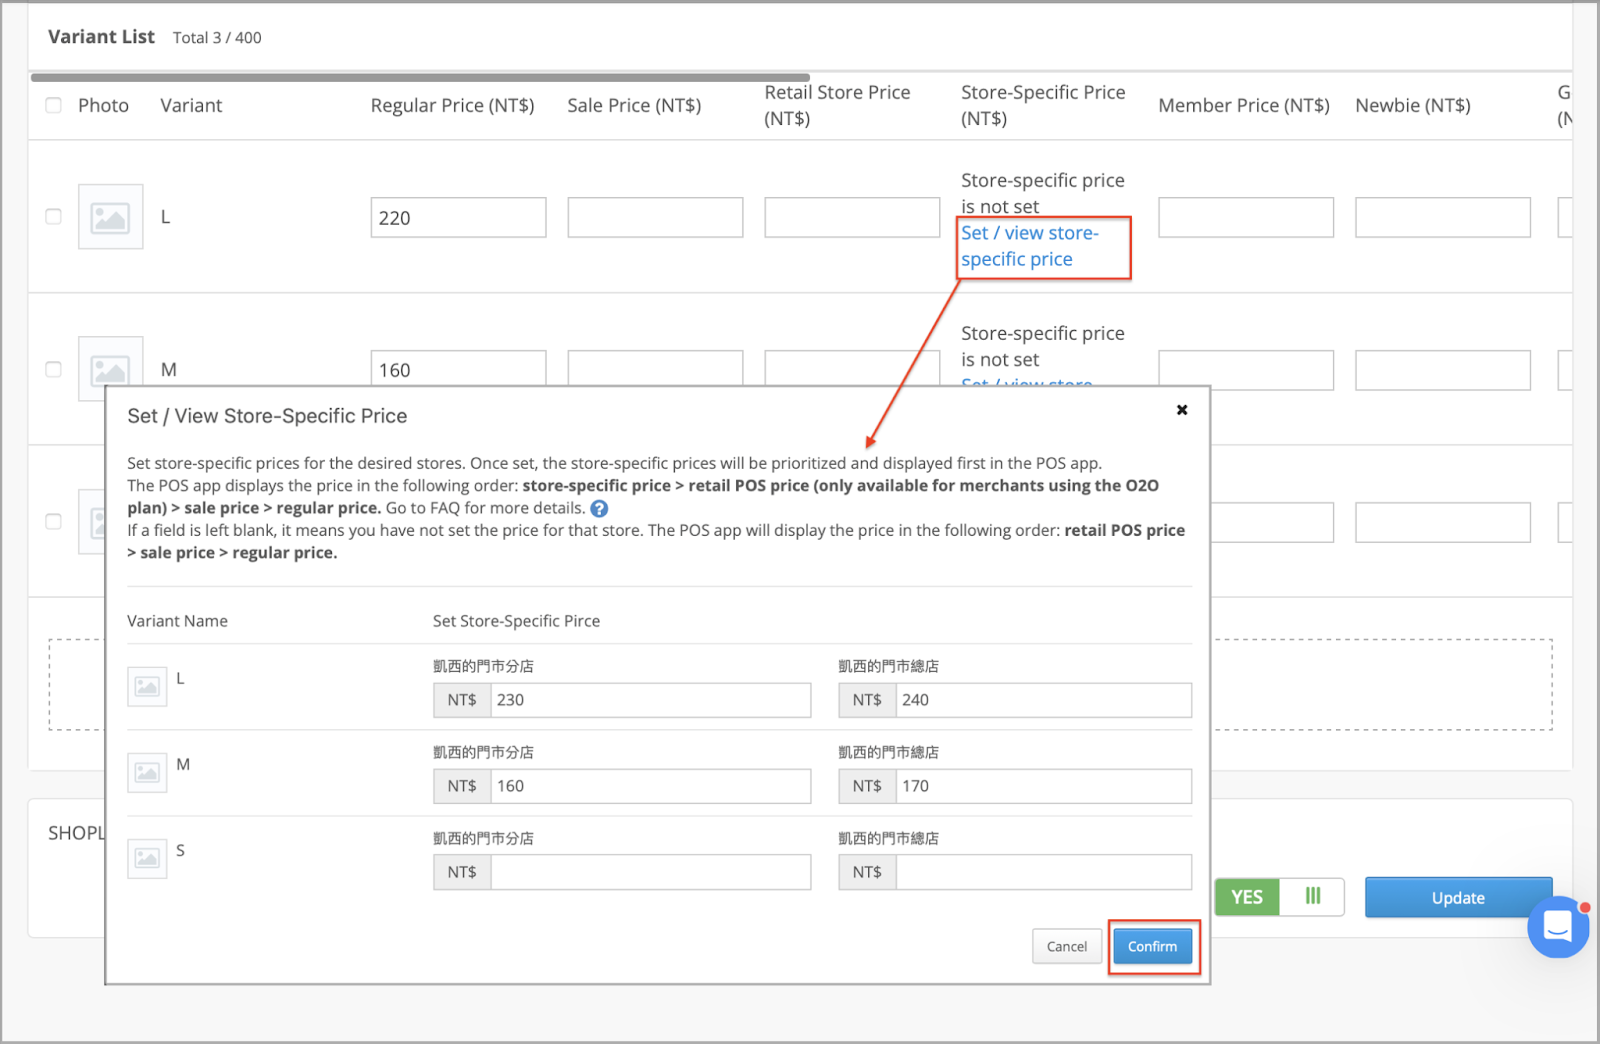Cancel the store-specific price dialog
The image size is (1600, 1044).
coord(1066,946)
